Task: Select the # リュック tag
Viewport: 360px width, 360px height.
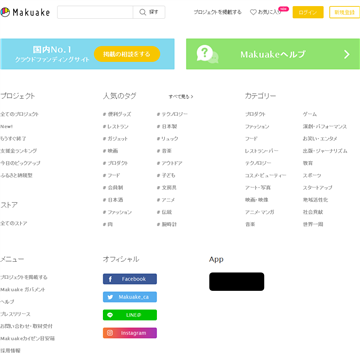Action: (x=168, y=139)
